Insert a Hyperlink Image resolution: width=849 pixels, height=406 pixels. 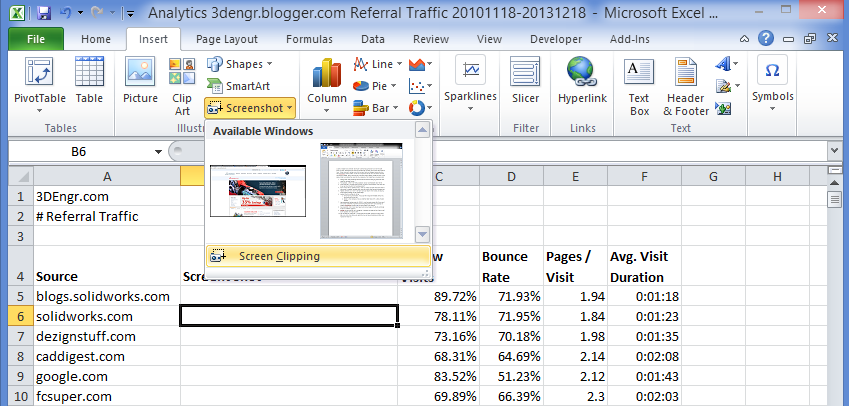582,81
